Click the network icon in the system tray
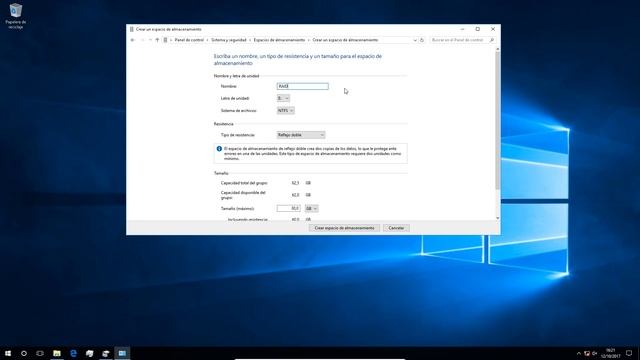This screenshot has height=360, width=640. 587,353
